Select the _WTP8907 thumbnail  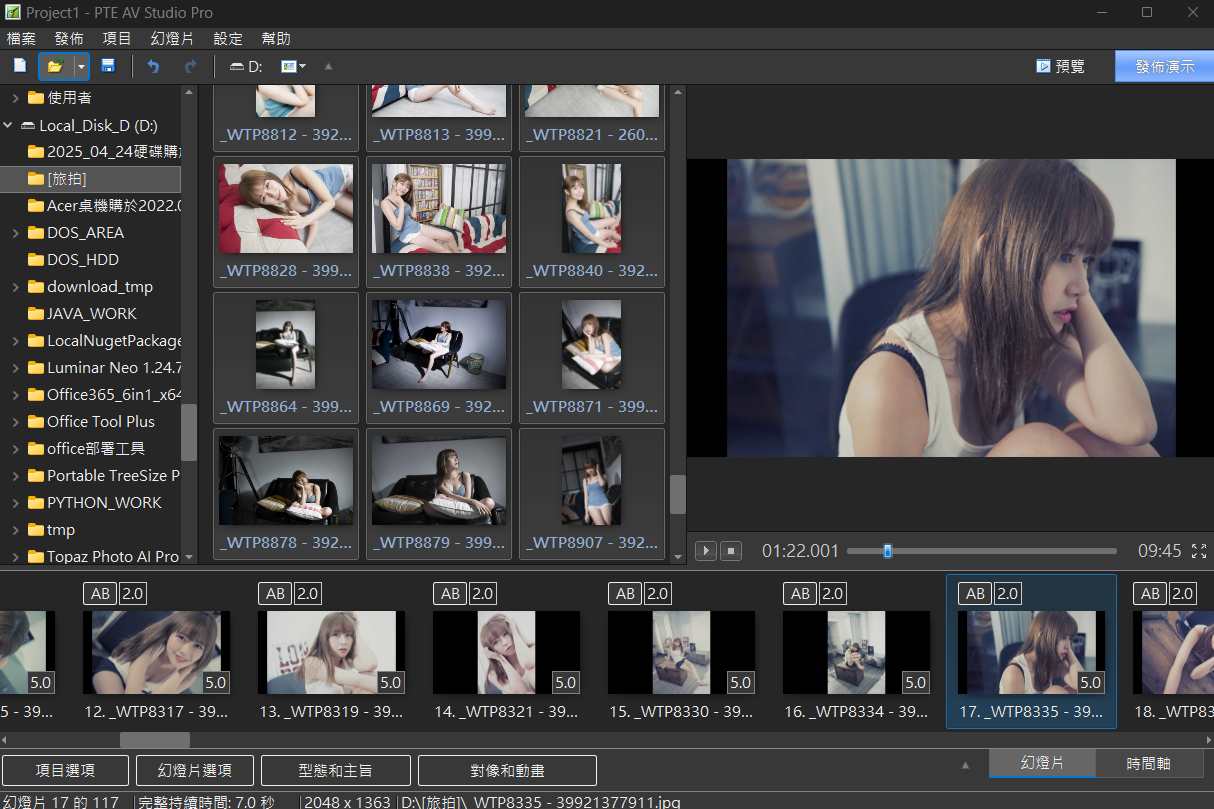592,494
